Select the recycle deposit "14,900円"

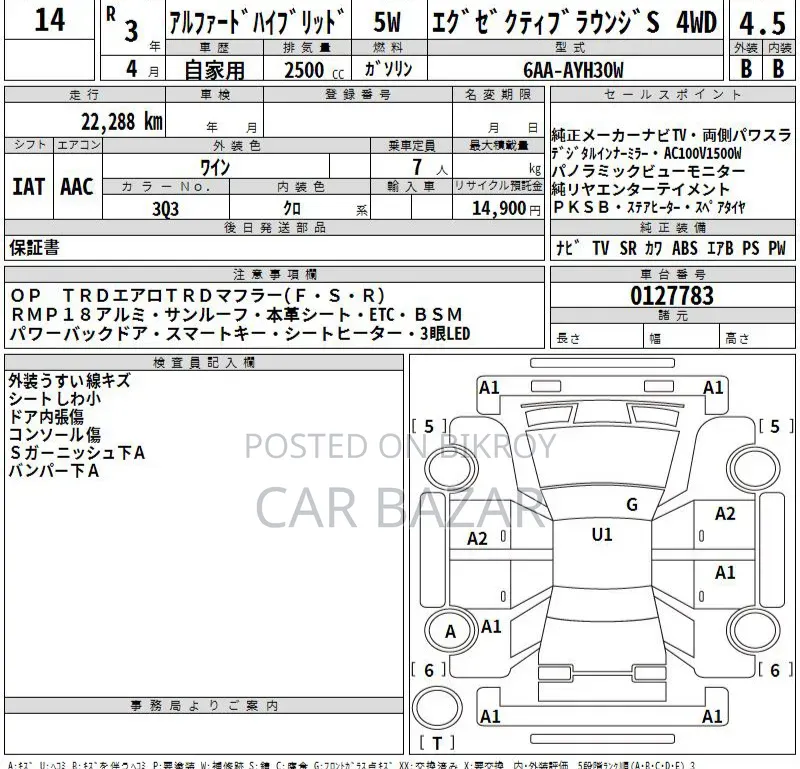[x=506, y=208]
